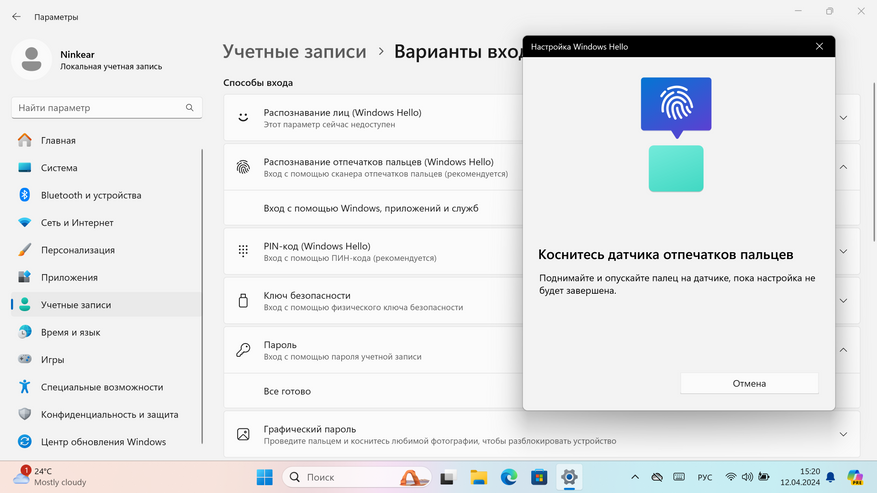Click the update arrows icon beside Центр обновления
The image size is (877, 493).
(x=25, y=442)
